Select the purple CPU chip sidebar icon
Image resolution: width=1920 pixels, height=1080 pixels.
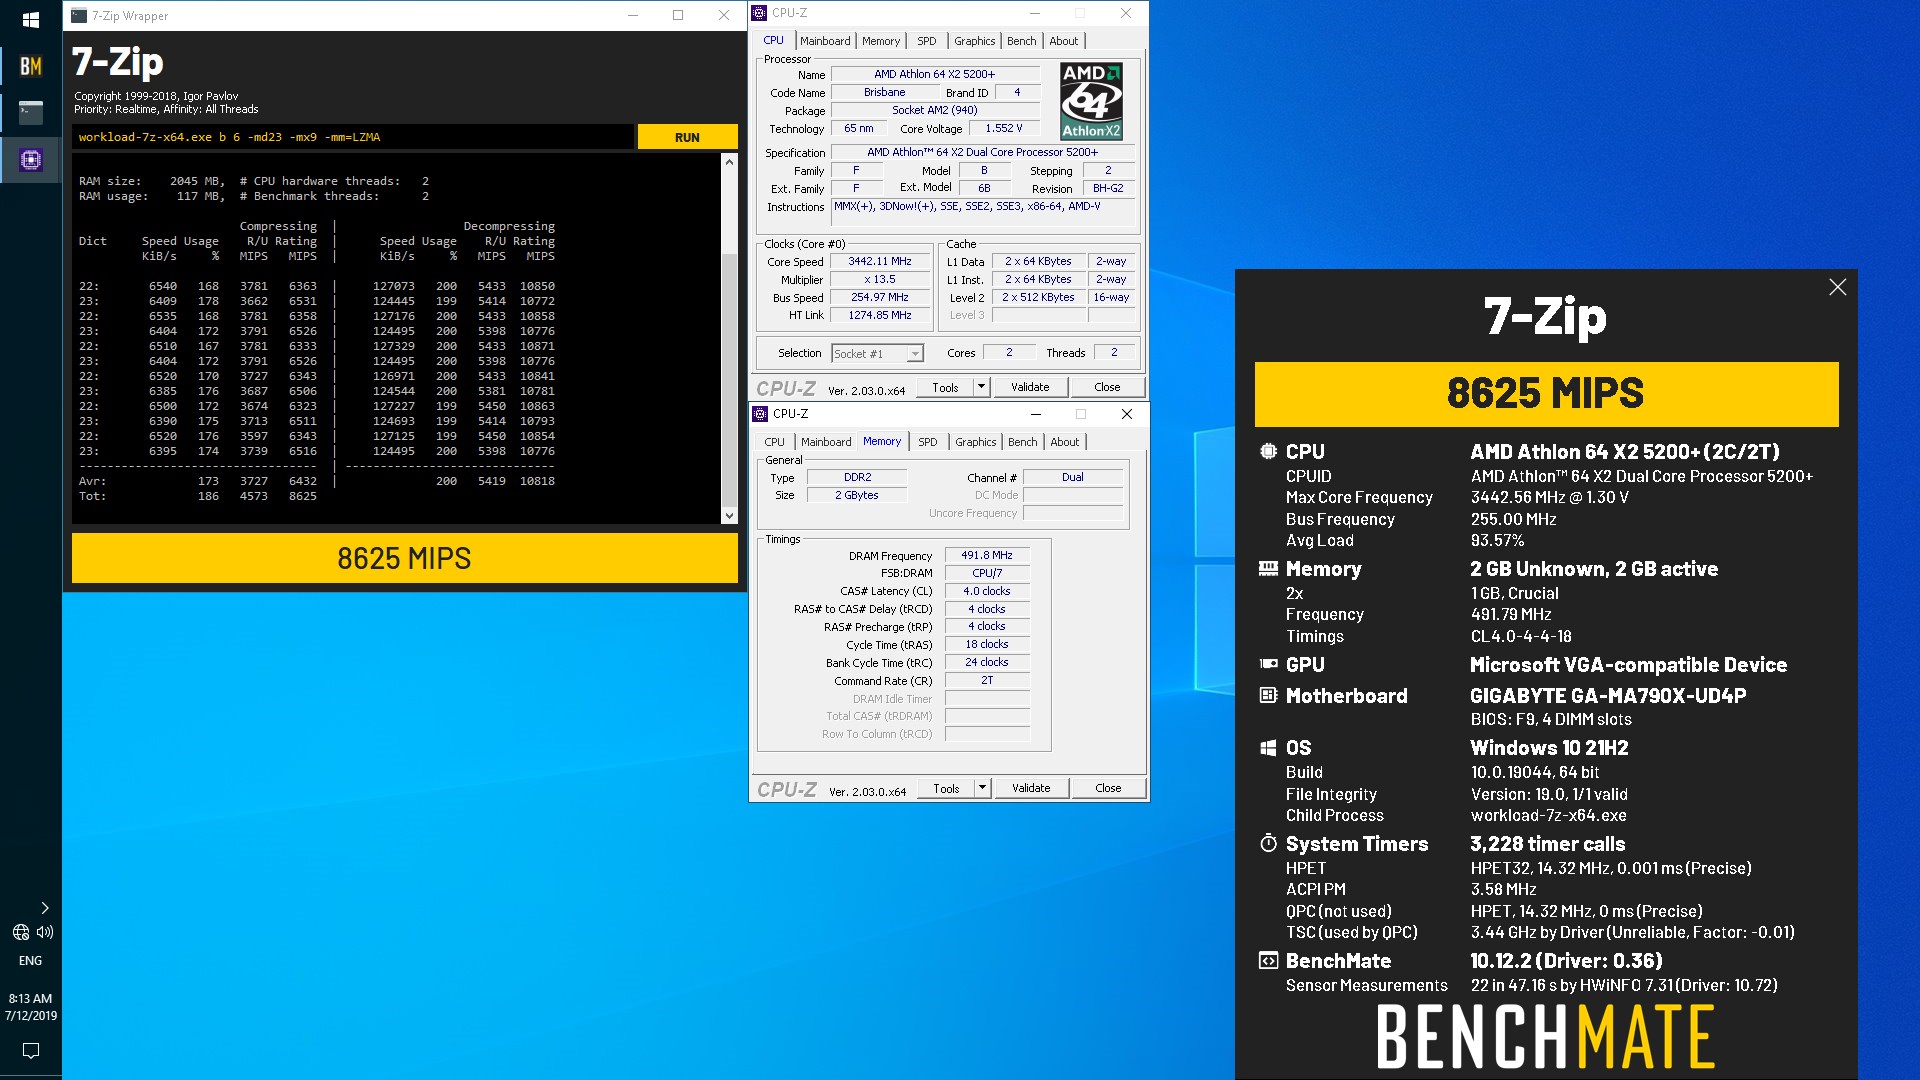[31, 159]
